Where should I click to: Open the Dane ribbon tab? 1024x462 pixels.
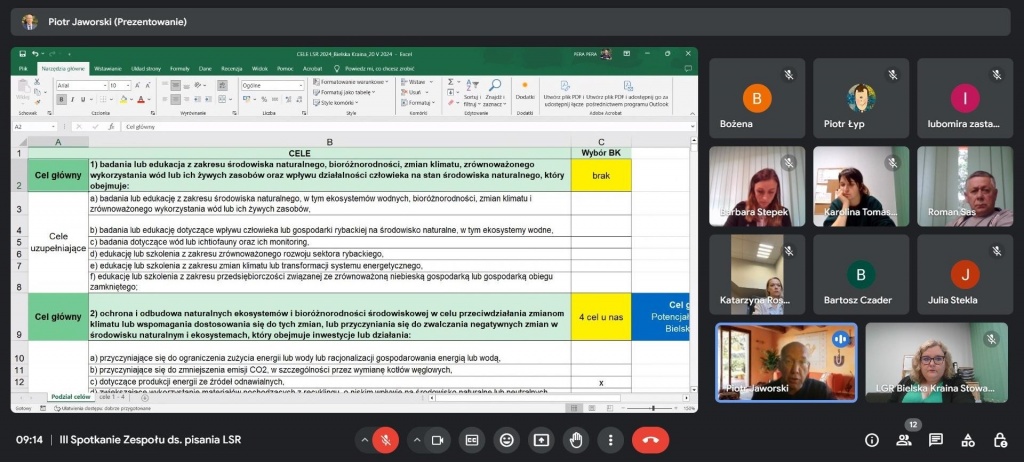click(x=205, y=68)
